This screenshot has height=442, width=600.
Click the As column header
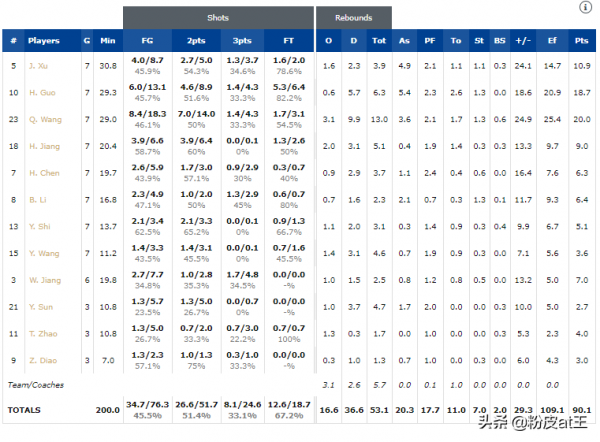404,41
